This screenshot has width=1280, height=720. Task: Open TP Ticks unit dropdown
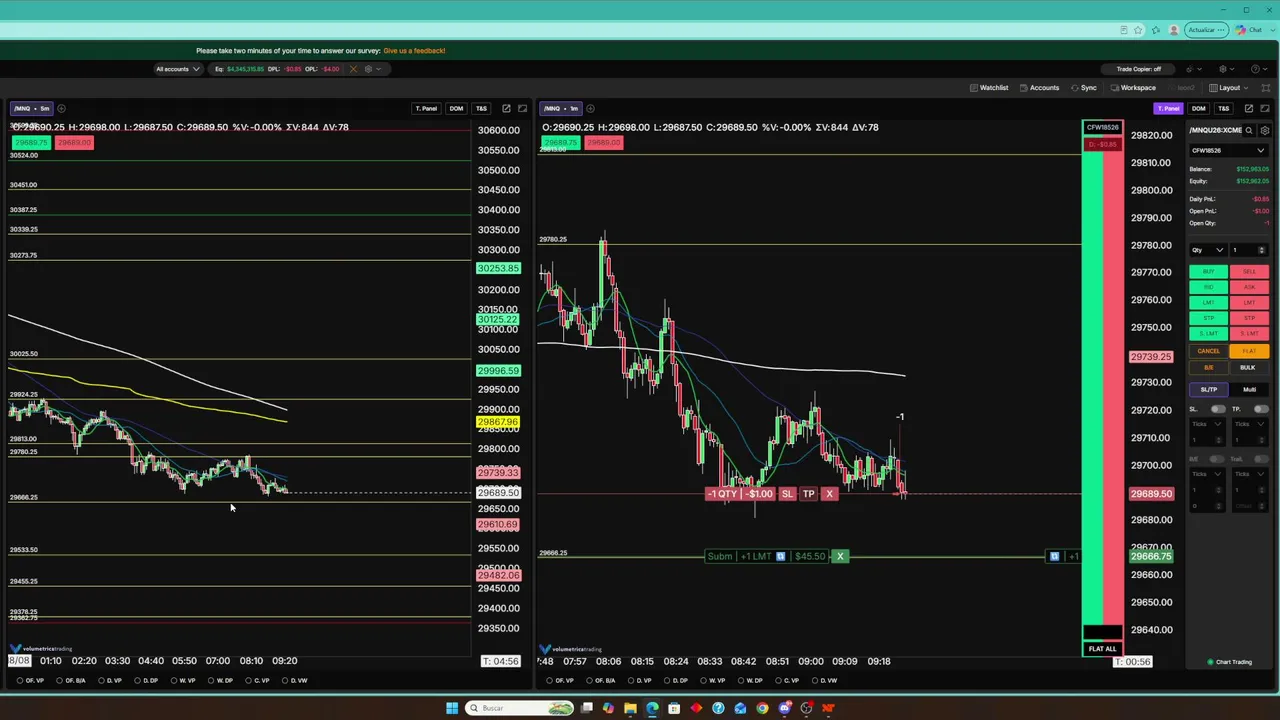tap(1250, 424)
